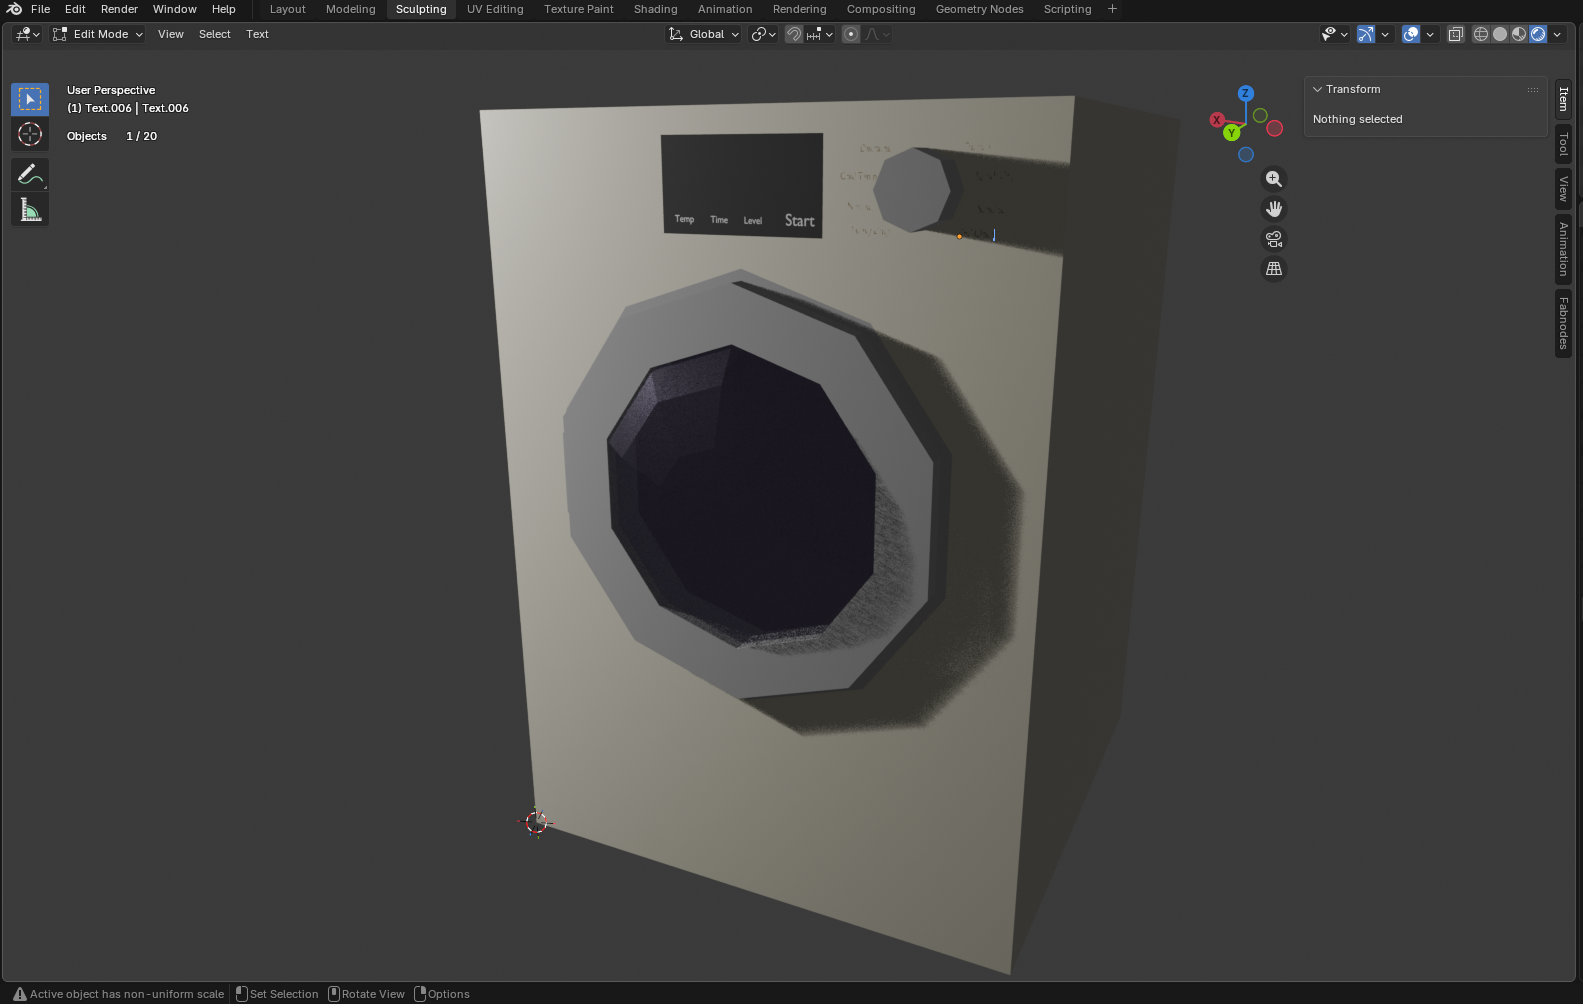This screenshot has width=1583, height=1004.
Task: Toggle X-ray mode
Action: click(1456, 34)
